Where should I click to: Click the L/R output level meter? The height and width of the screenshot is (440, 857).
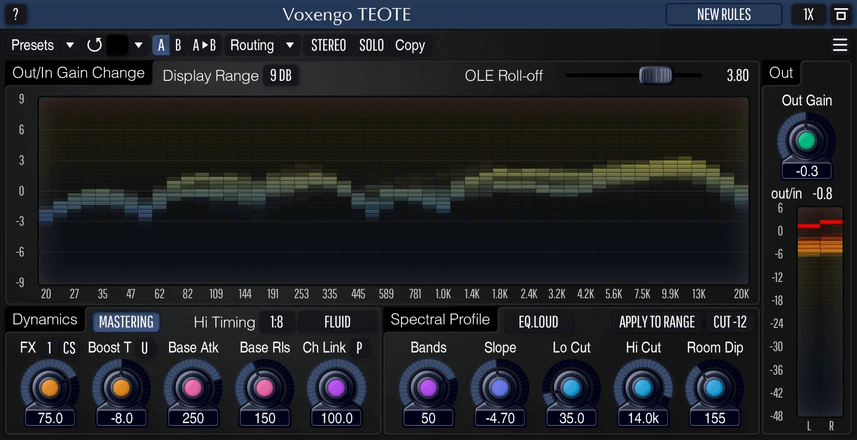[x=820, y=312]
